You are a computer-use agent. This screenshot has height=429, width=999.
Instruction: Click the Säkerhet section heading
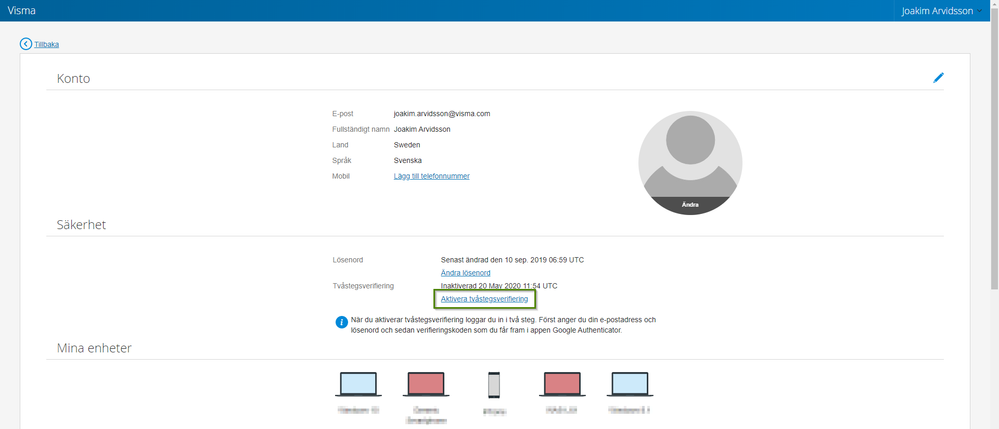click(81, 225)
